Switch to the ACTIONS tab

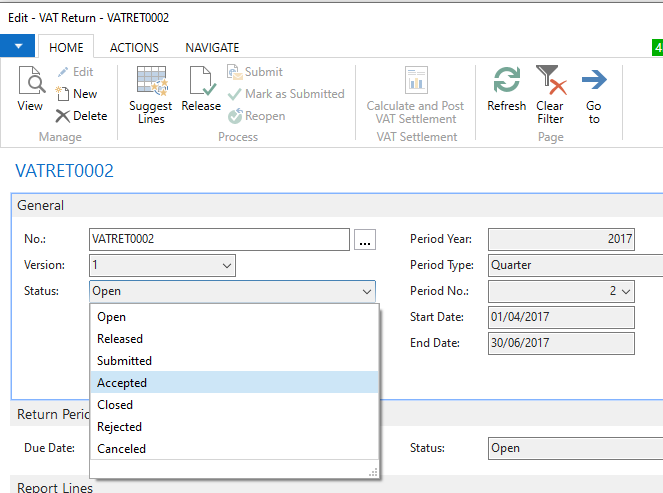click(x=134, y=47)
